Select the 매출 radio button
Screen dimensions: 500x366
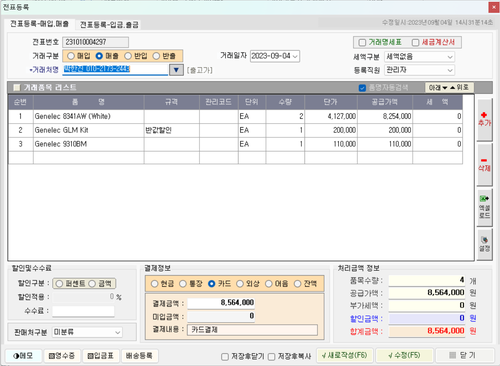99,56
